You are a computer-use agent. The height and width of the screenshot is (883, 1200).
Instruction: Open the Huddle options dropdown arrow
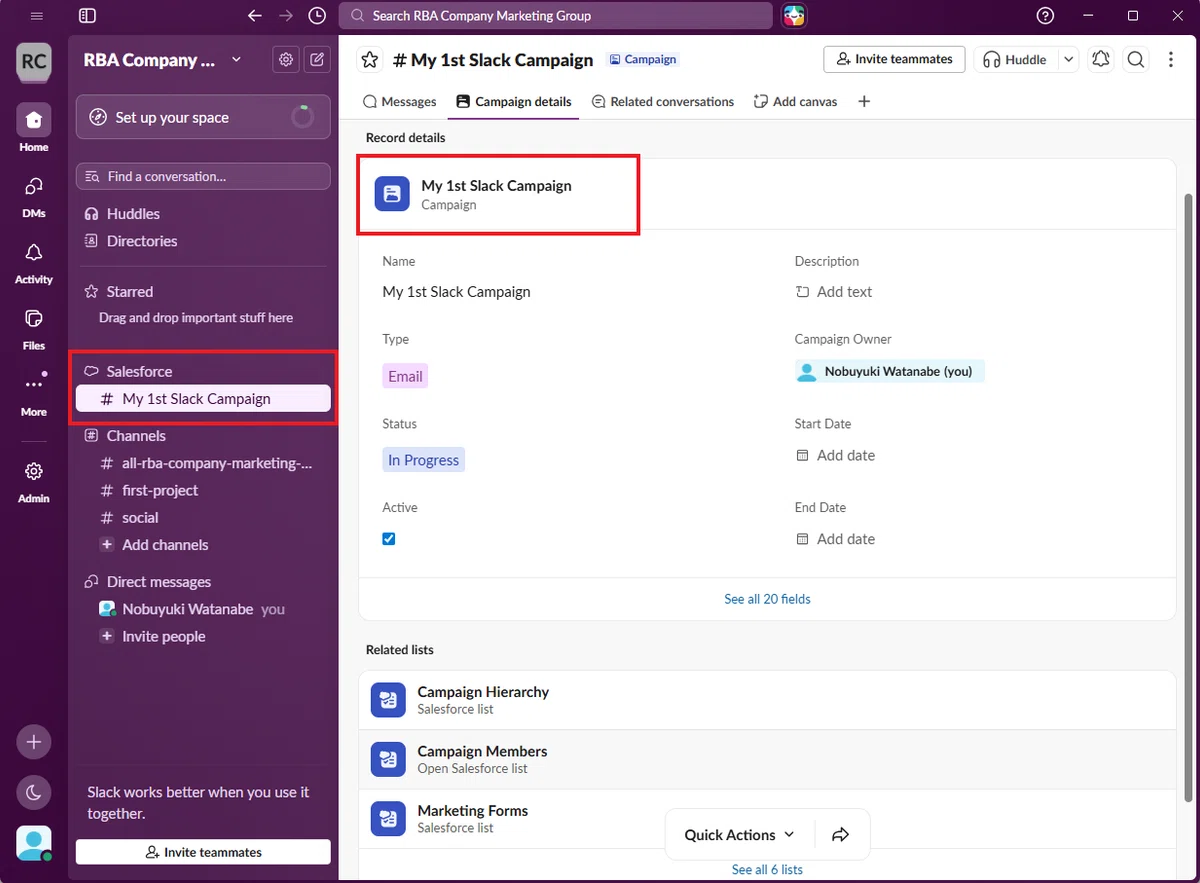tap(1069, 59)
